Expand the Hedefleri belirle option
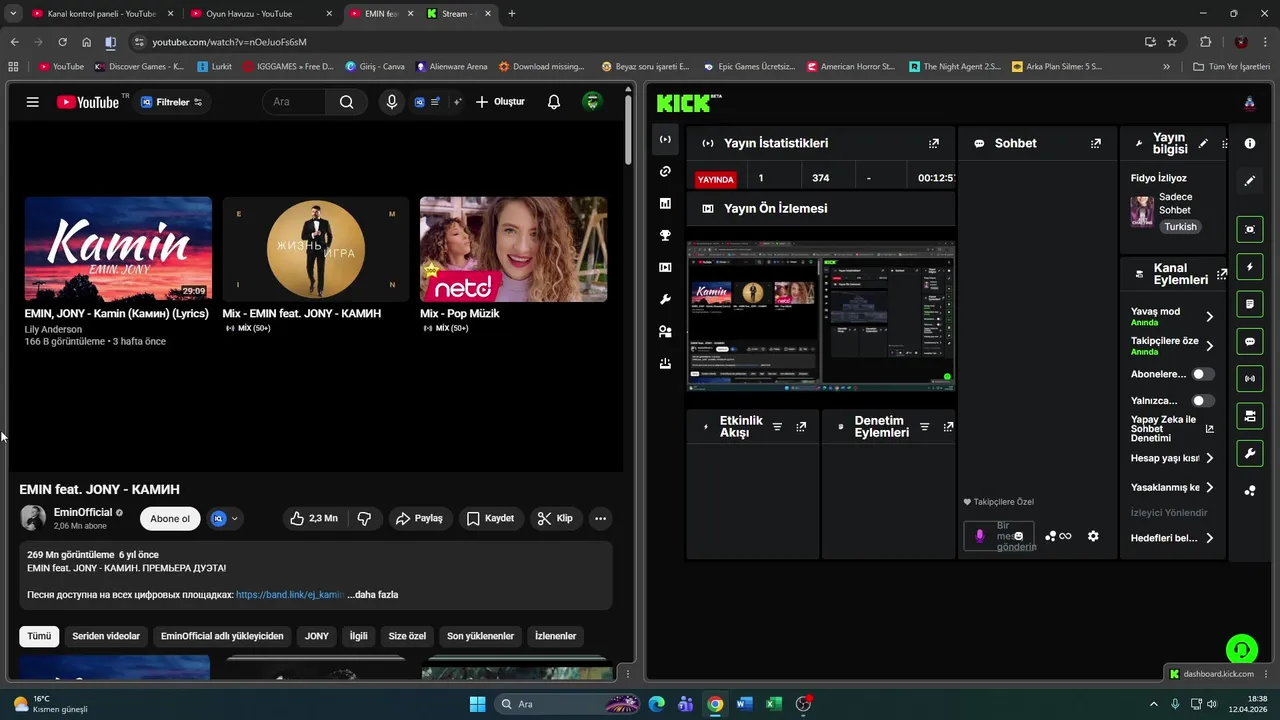Screen dimensions: 1280x720 click(1209, 538)
